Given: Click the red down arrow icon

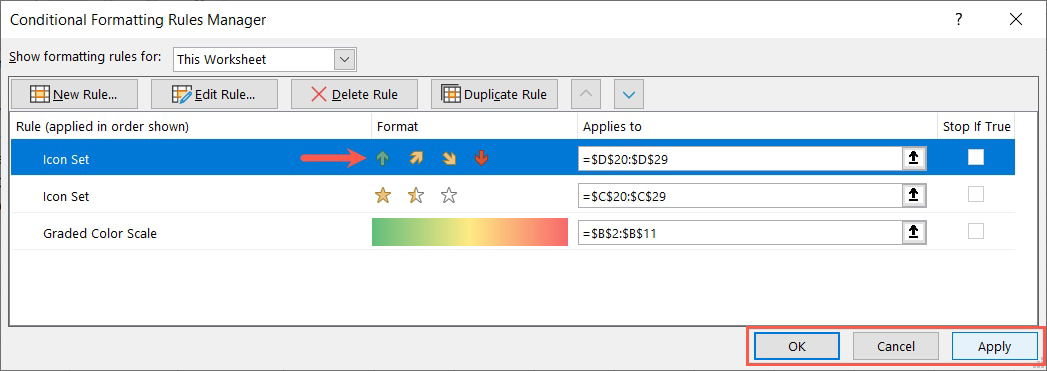Looking at the screenshot, I should (481, 158).
